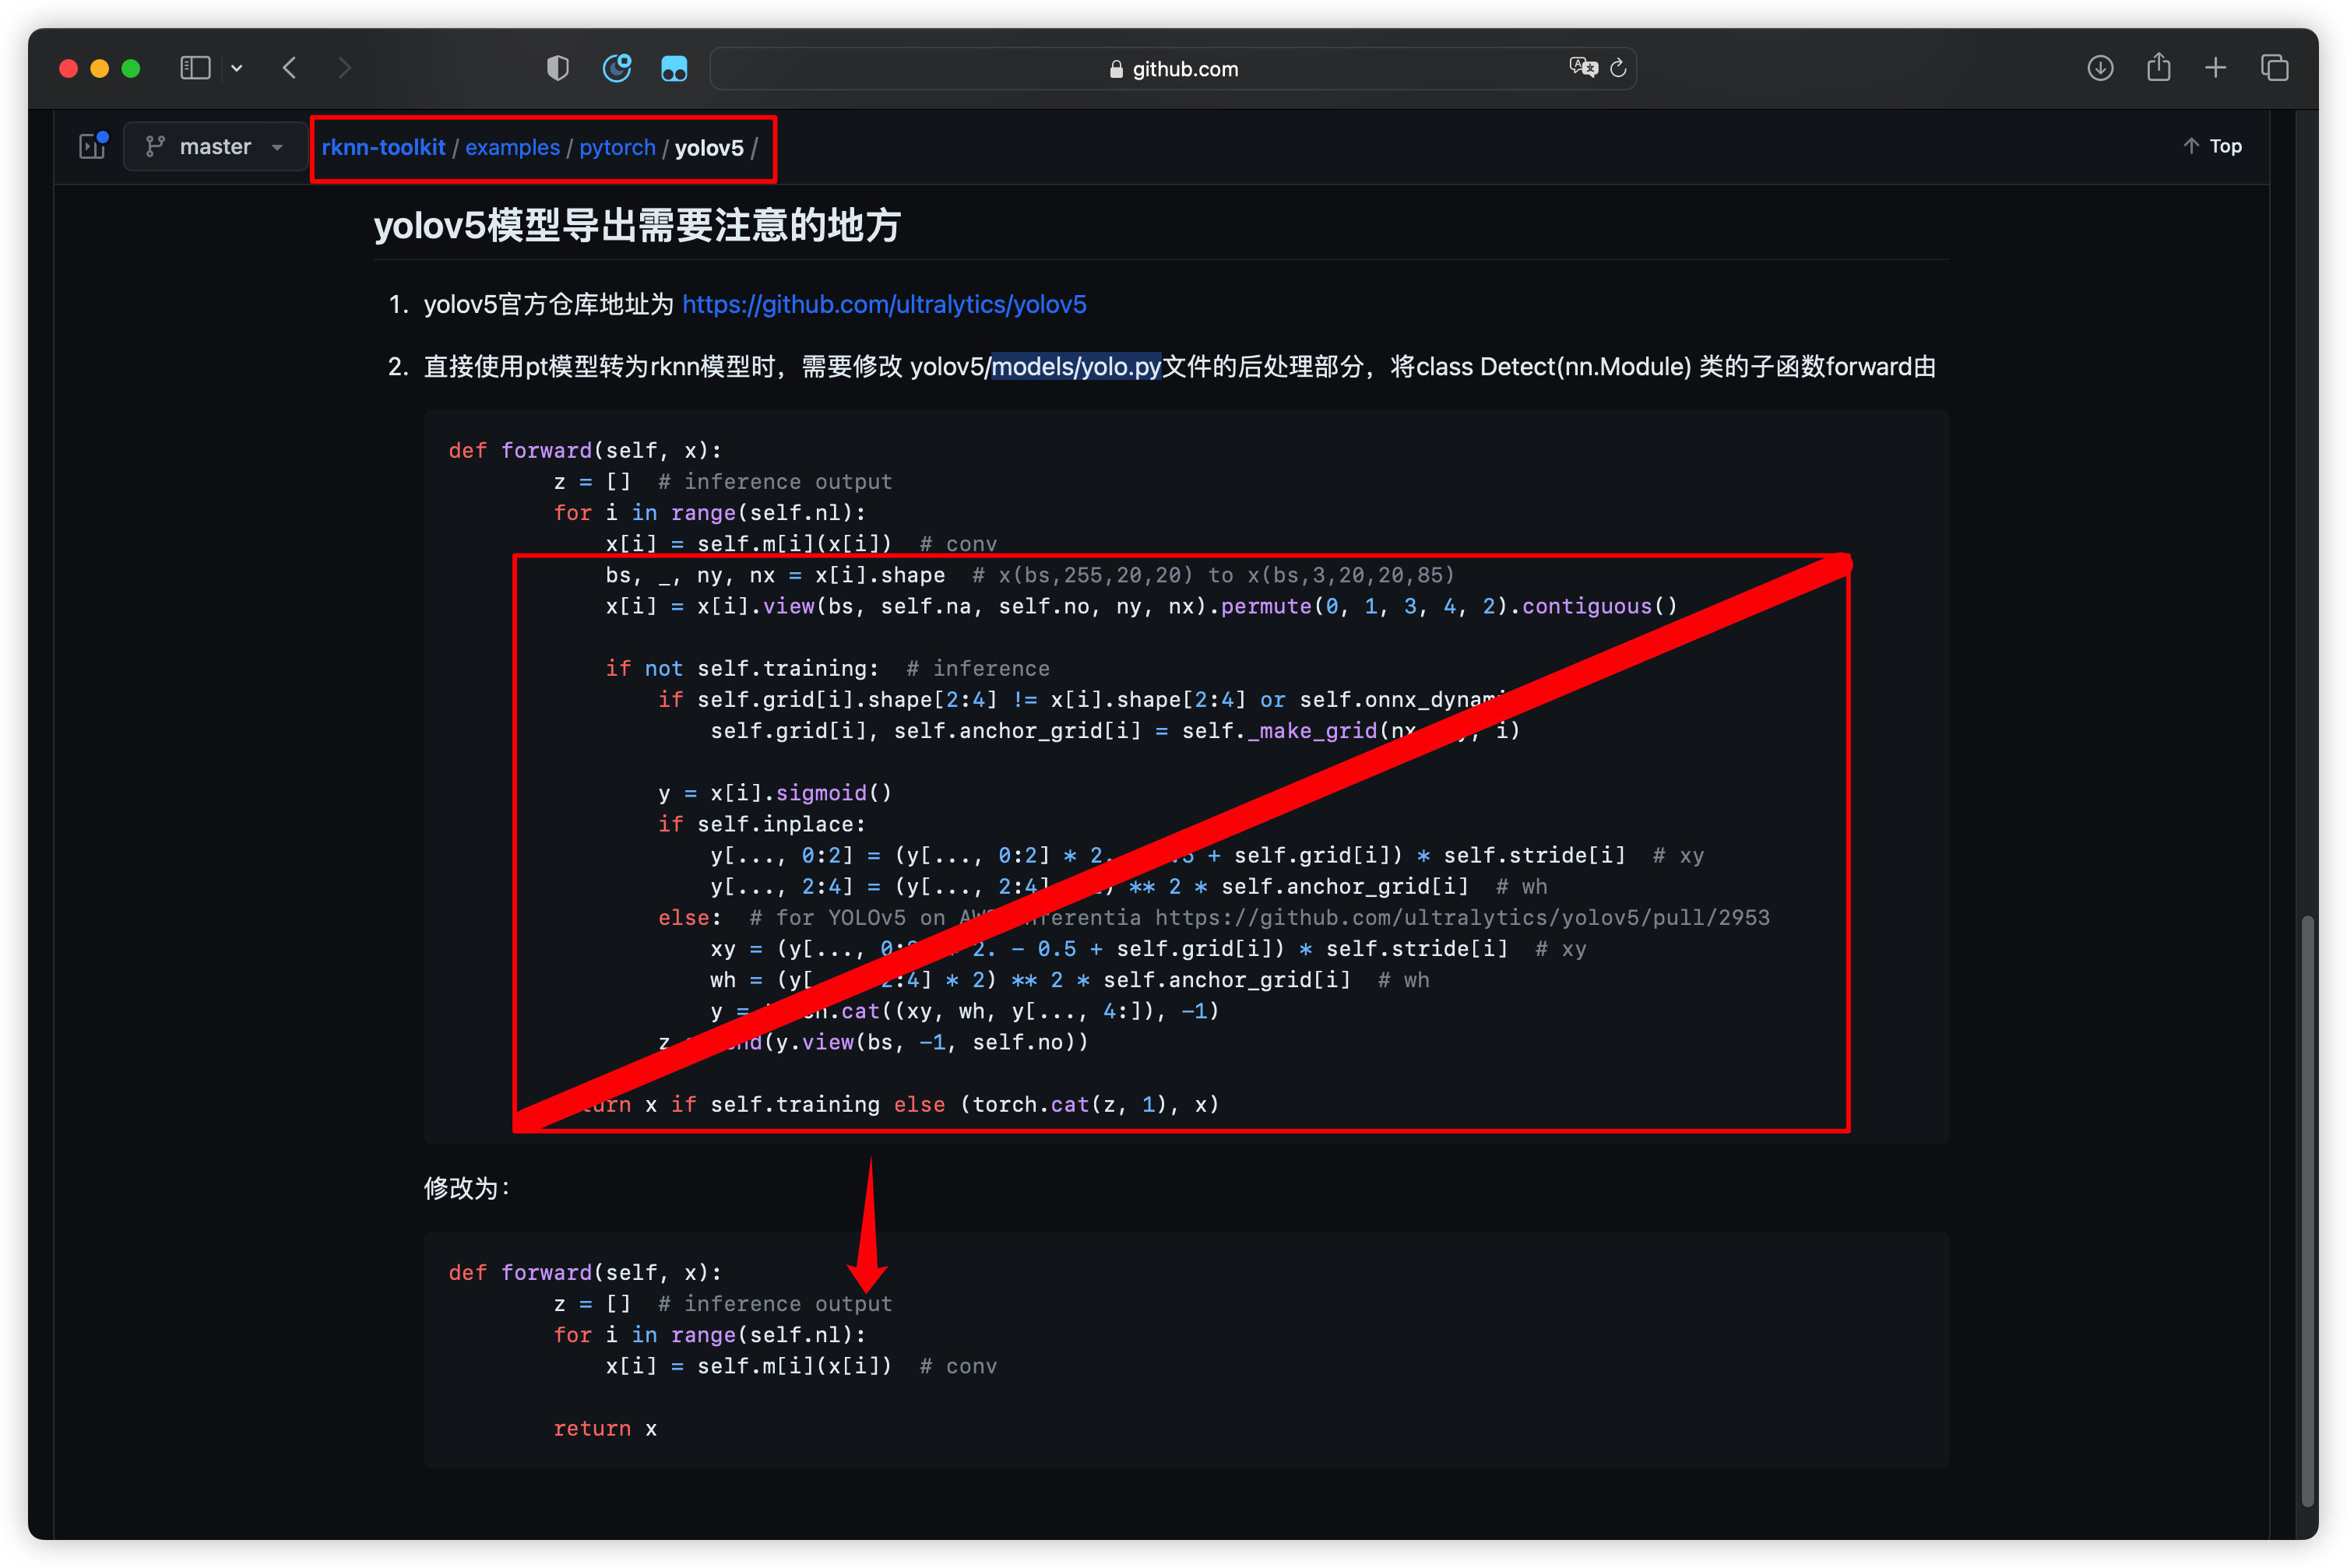Open the examples breadcrumb folder
This screenshot has height=1568, width=2347.
point(512,147)
